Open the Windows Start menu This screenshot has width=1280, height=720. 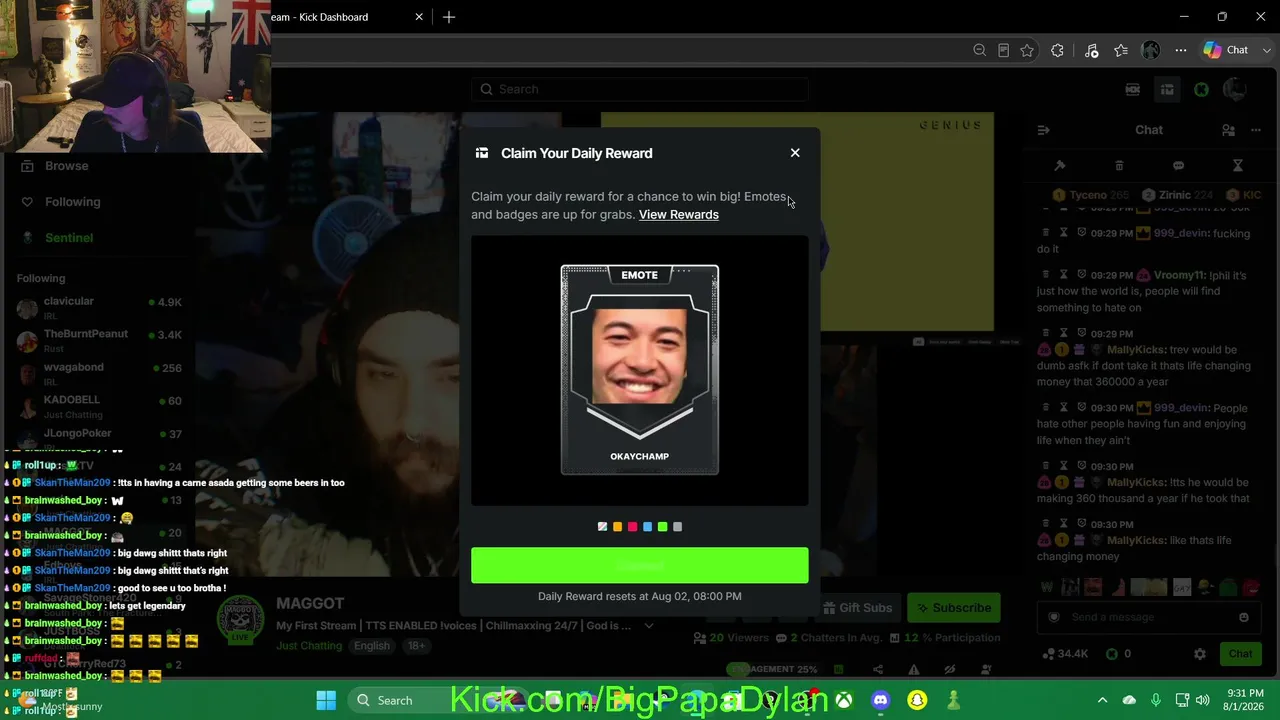(x=326, y=700)
